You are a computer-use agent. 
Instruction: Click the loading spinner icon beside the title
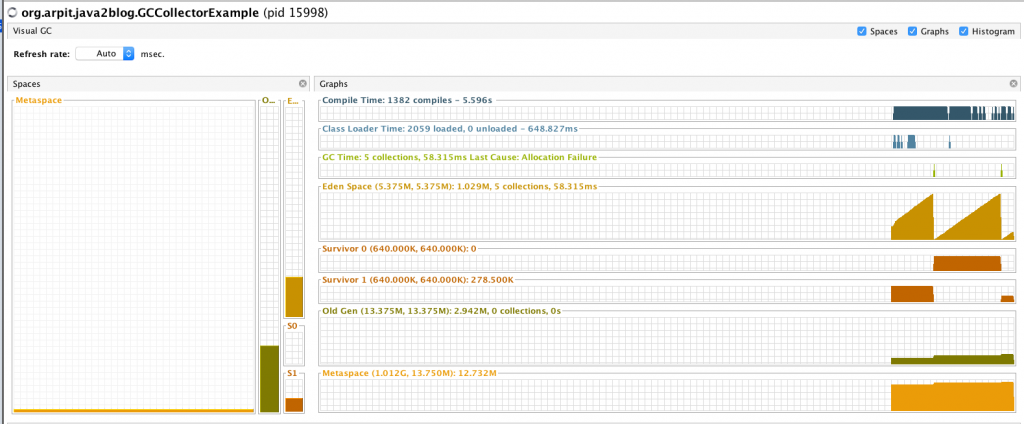point(12,12)
